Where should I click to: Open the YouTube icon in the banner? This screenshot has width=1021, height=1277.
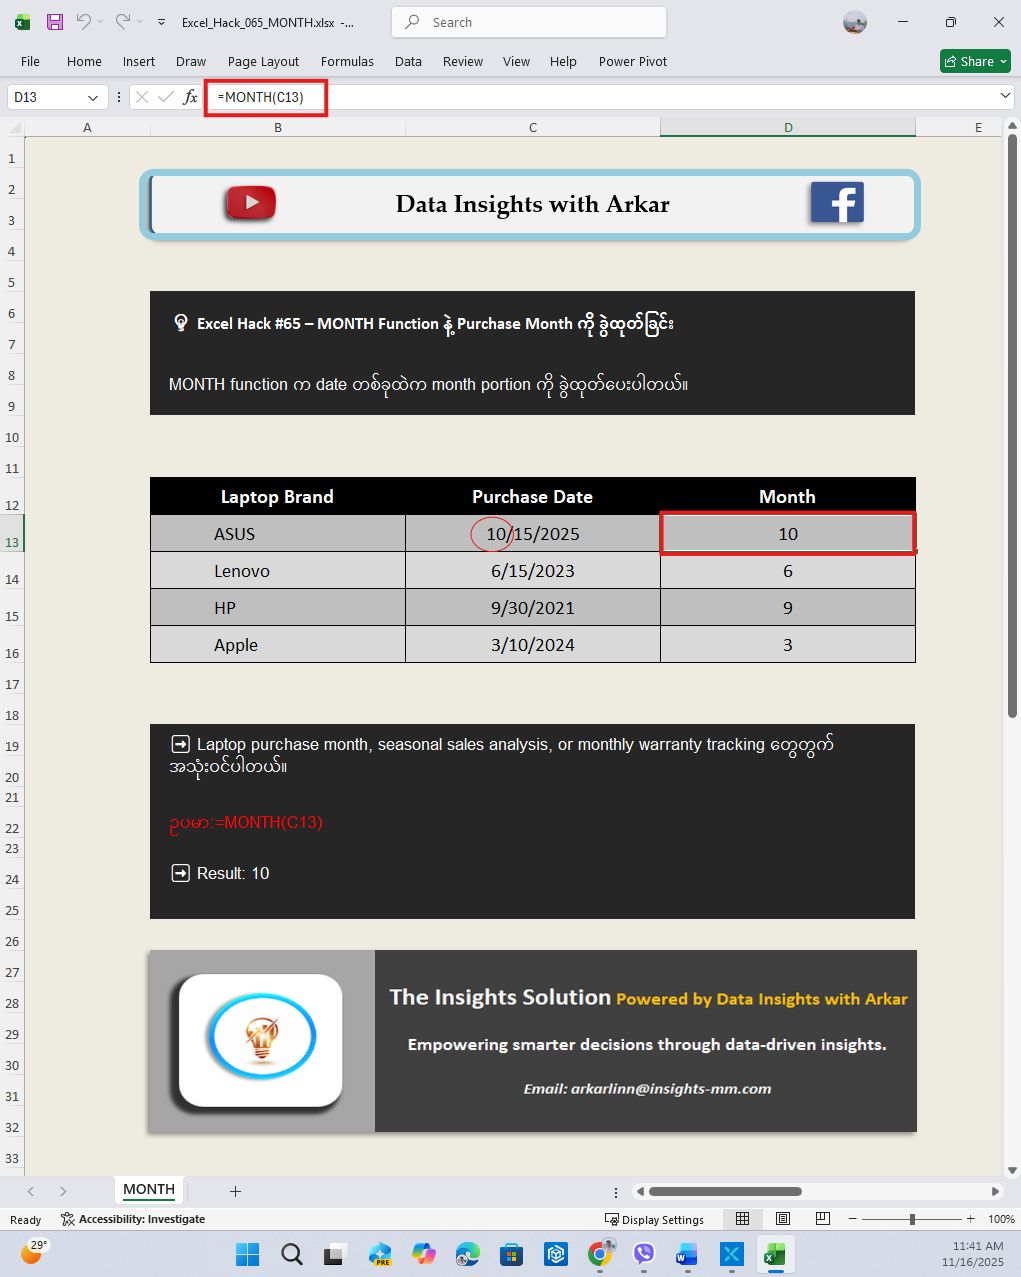coord(250,203)
